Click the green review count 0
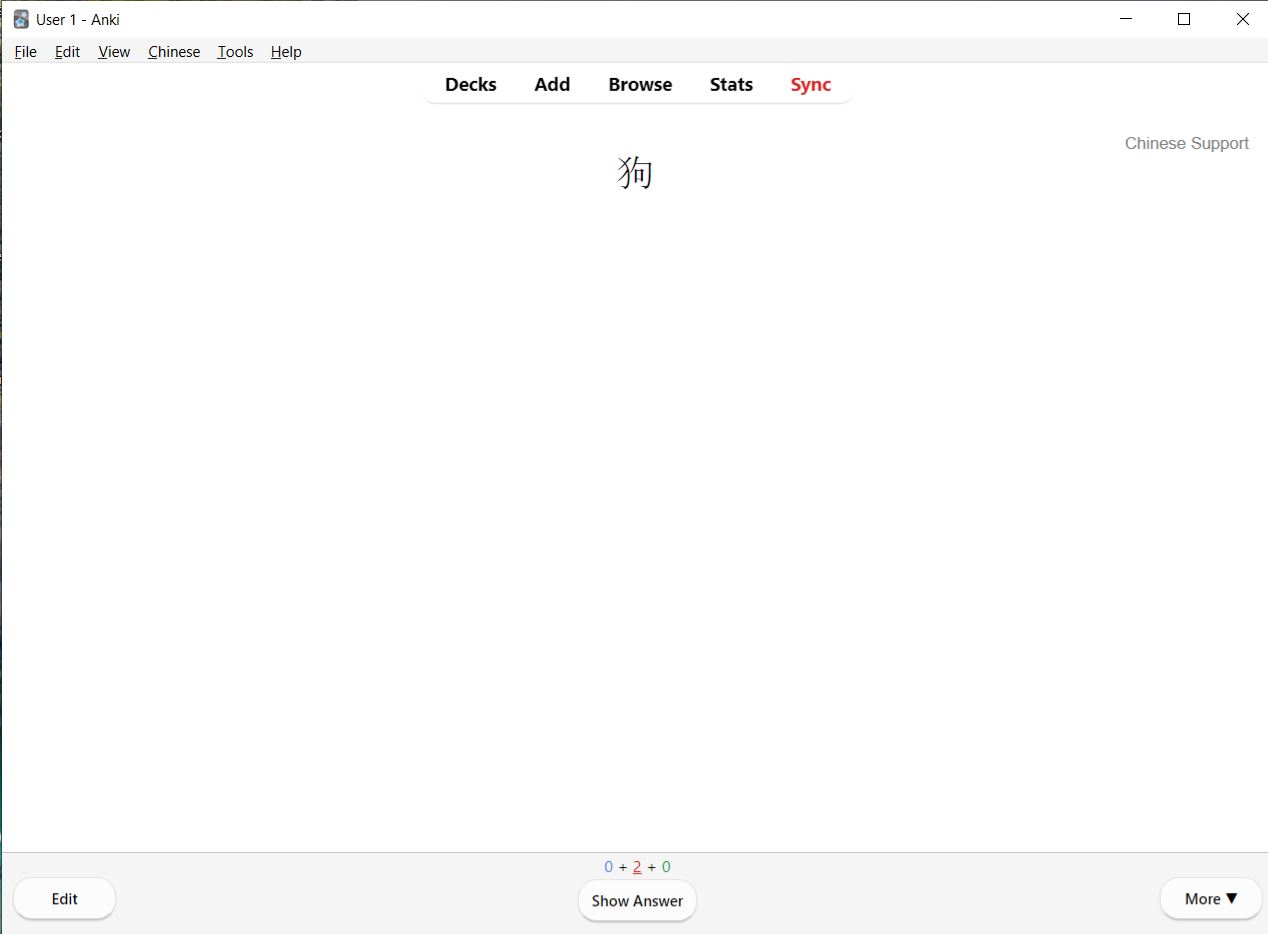The width and height of the screenshot is (1268, 934). click(x=666, y=867)
